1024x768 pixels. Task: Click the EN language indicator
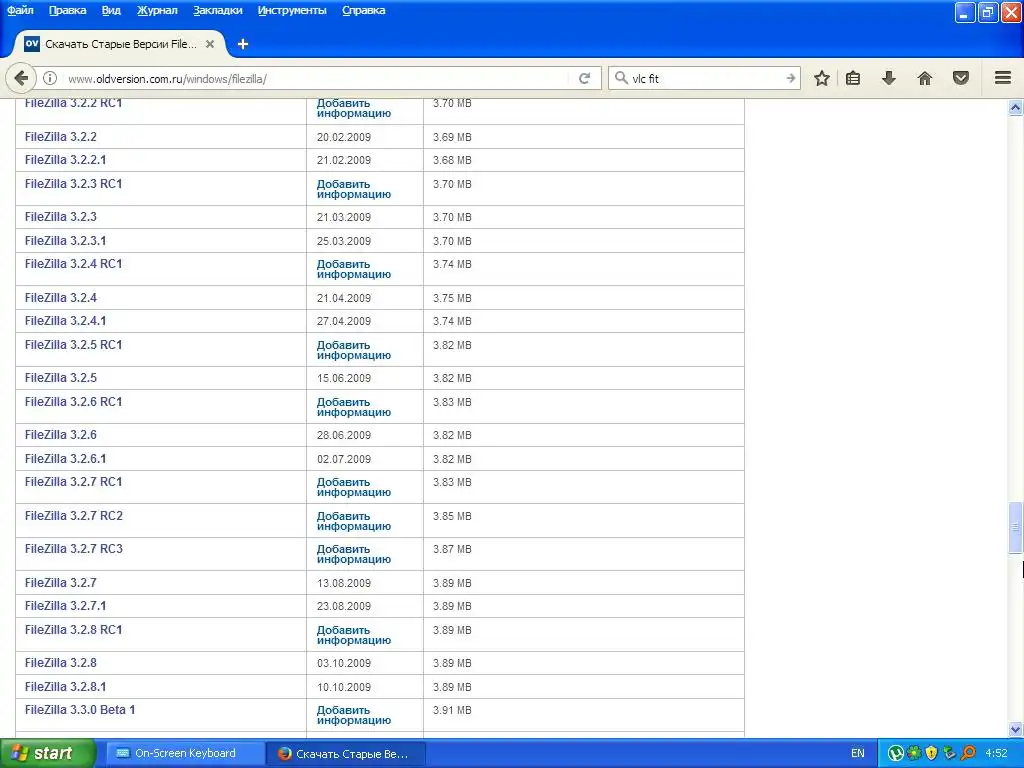[x=857, y=753]
